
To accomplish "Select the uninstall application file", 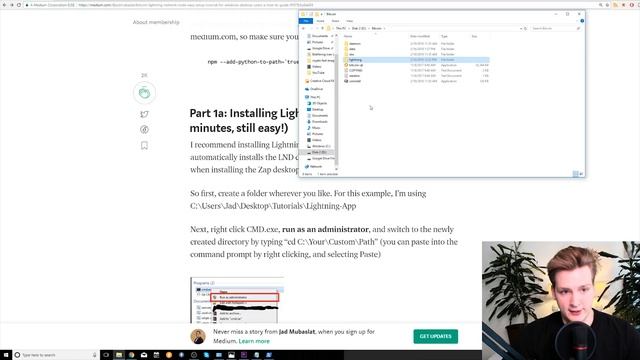I will click(355, 81).
